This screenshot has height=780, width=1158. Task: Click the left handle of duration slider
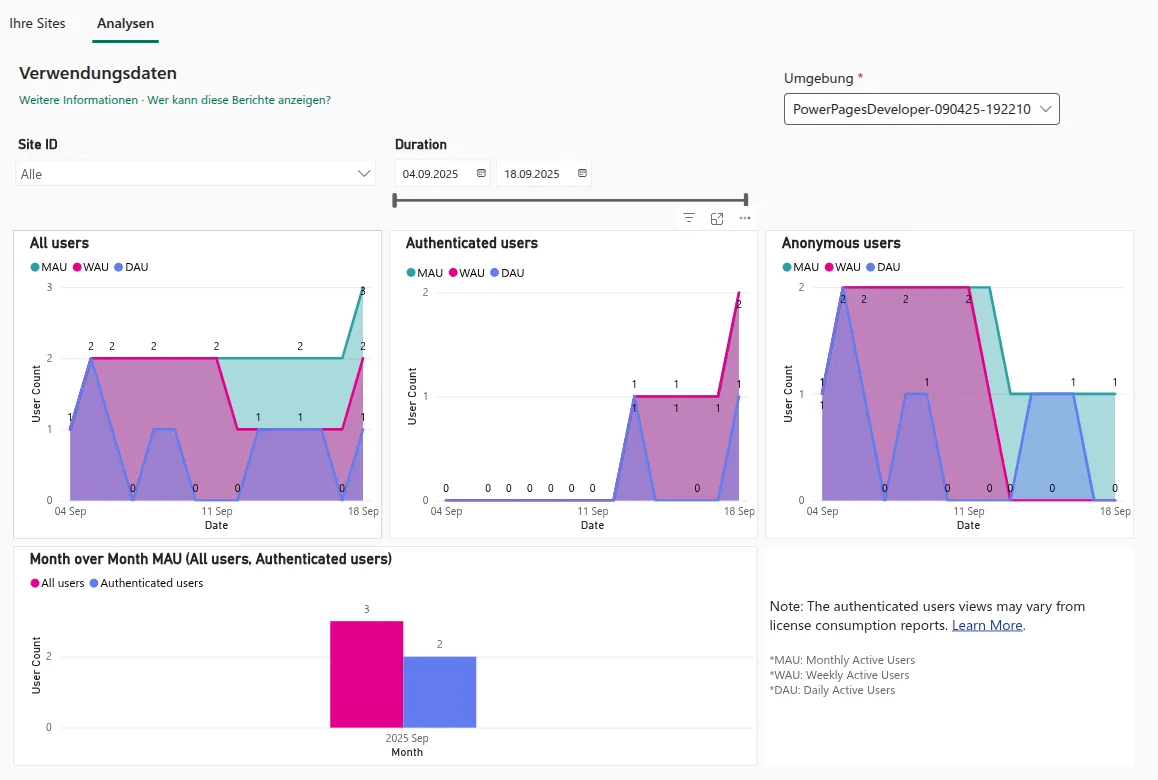[395, 199]
